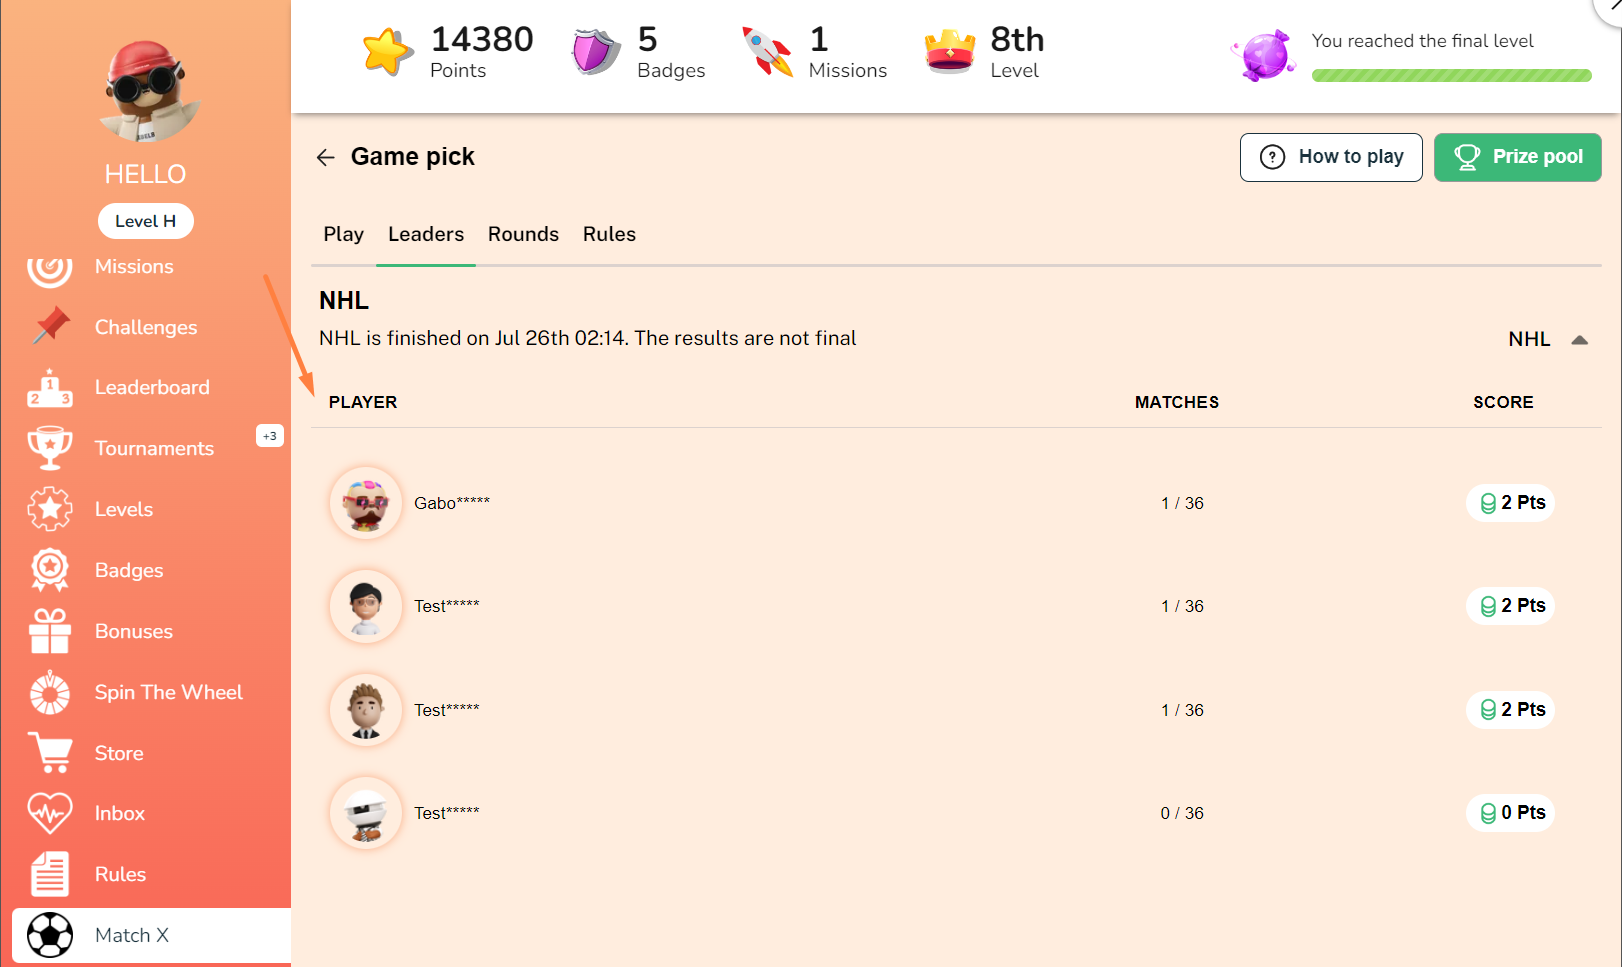Image resolution: width=1622 pixels, height=967 pixels.
Task: Click the Store shopping cart icon
Action: (50, 753)
